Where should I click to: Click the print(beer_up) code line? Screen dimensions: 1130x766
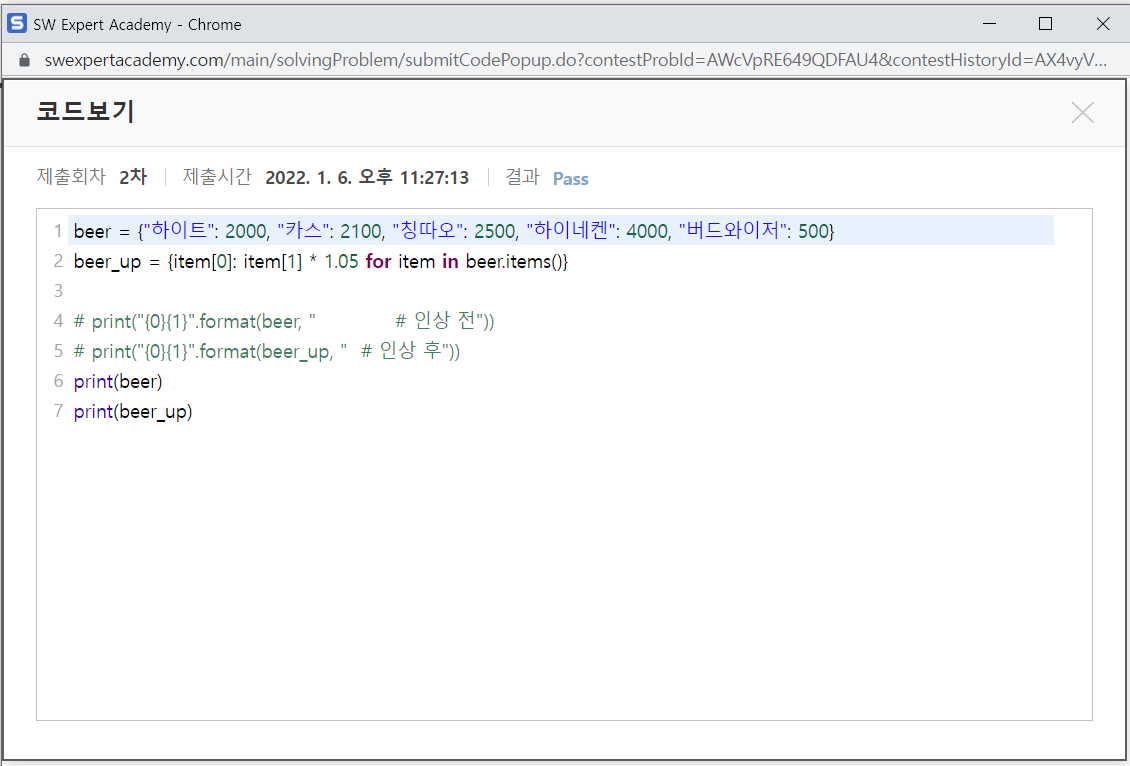pyautogui.click(x=133, y=411)
